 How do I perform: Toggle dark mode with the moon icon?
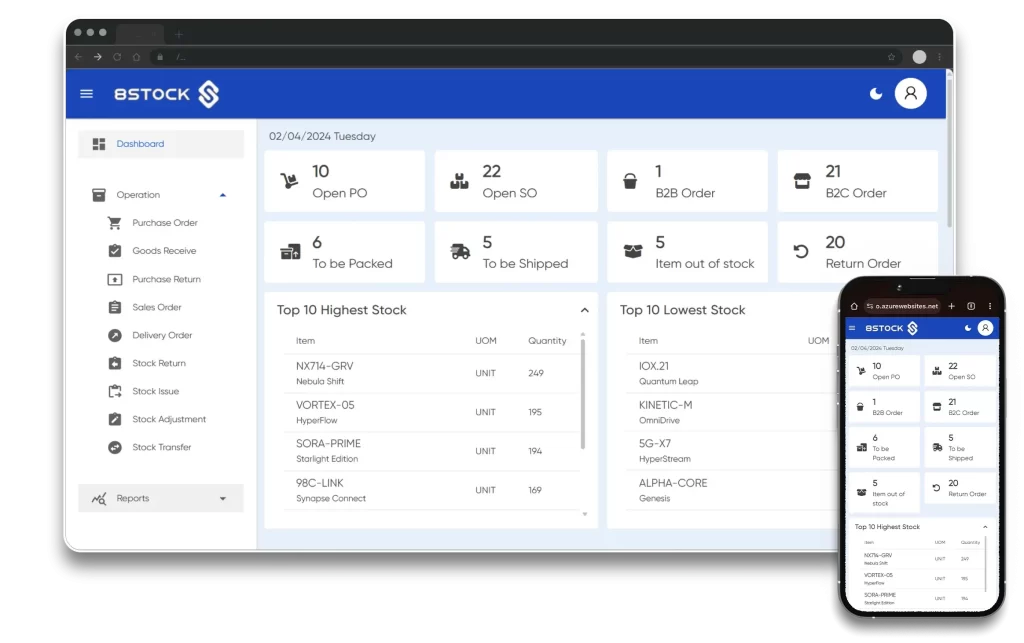tap(876, 93)
